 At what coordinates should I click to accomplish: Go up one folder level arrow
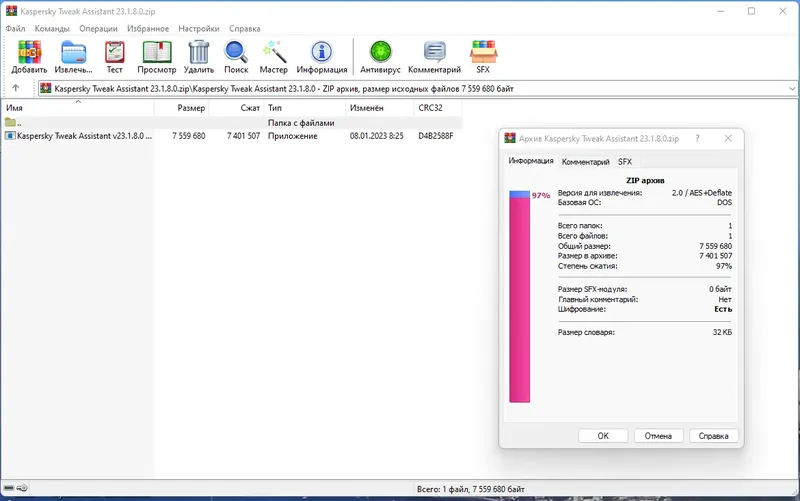coord(16,88)
